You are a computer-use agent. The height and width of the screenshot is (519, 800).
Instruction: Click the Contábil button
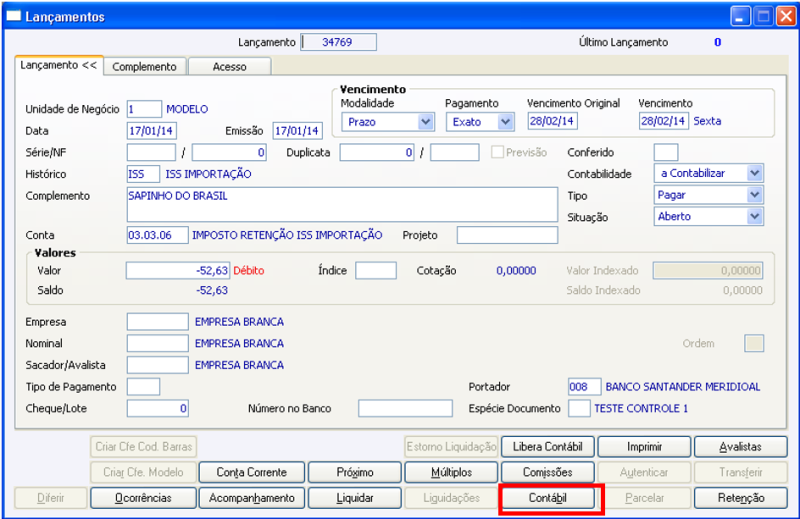coord(547,498)
